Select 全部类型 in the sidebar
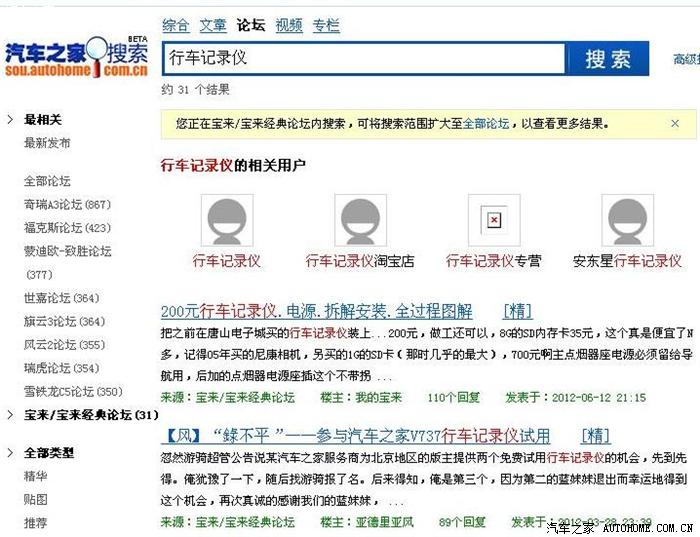The image size is (700, 537). coord(49,453)
